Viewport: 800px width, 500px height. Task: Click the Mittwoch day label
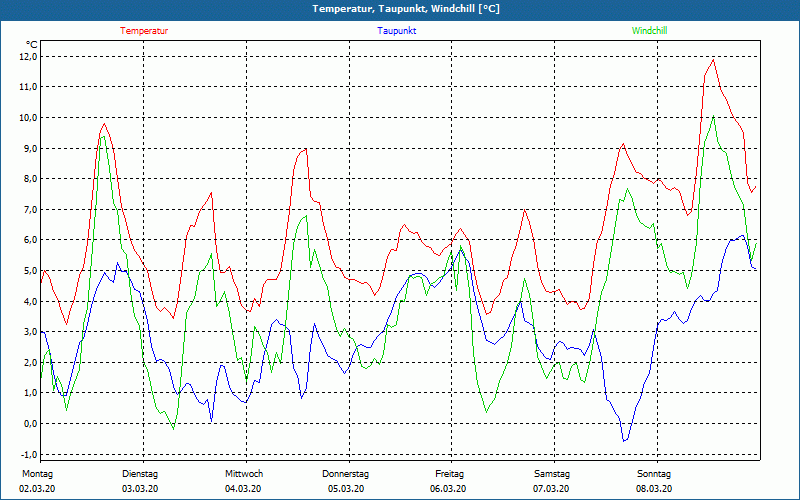tap(244, 474)
